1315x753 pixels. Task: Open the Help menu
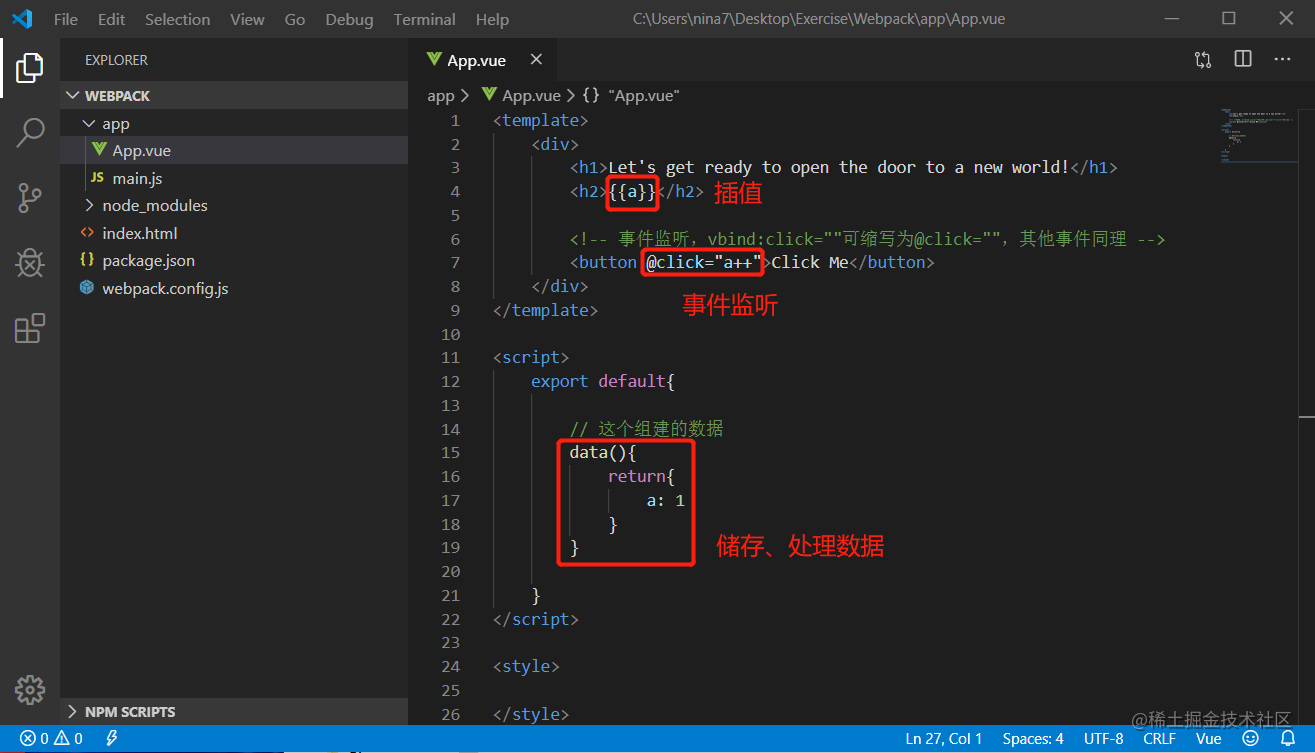492,19
